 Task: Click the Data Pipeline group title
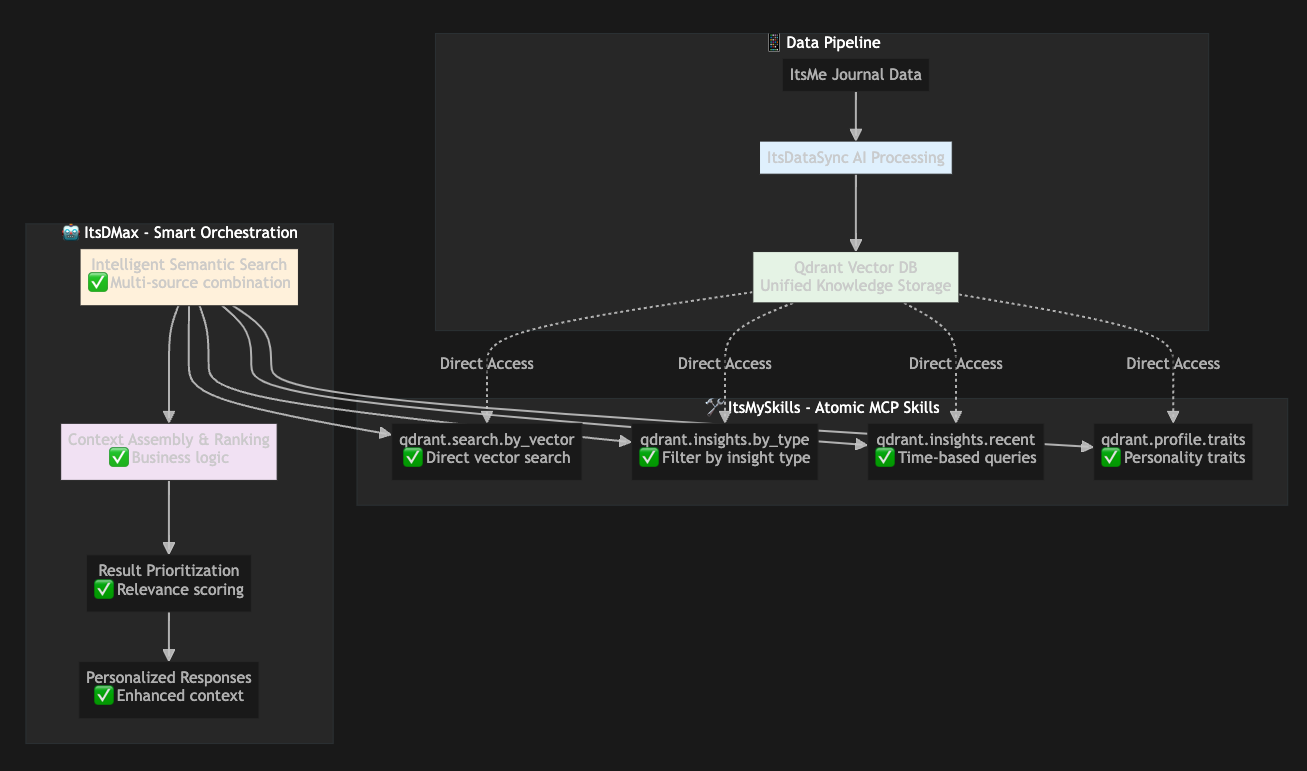pyautogui.click(x=833, y=43)
